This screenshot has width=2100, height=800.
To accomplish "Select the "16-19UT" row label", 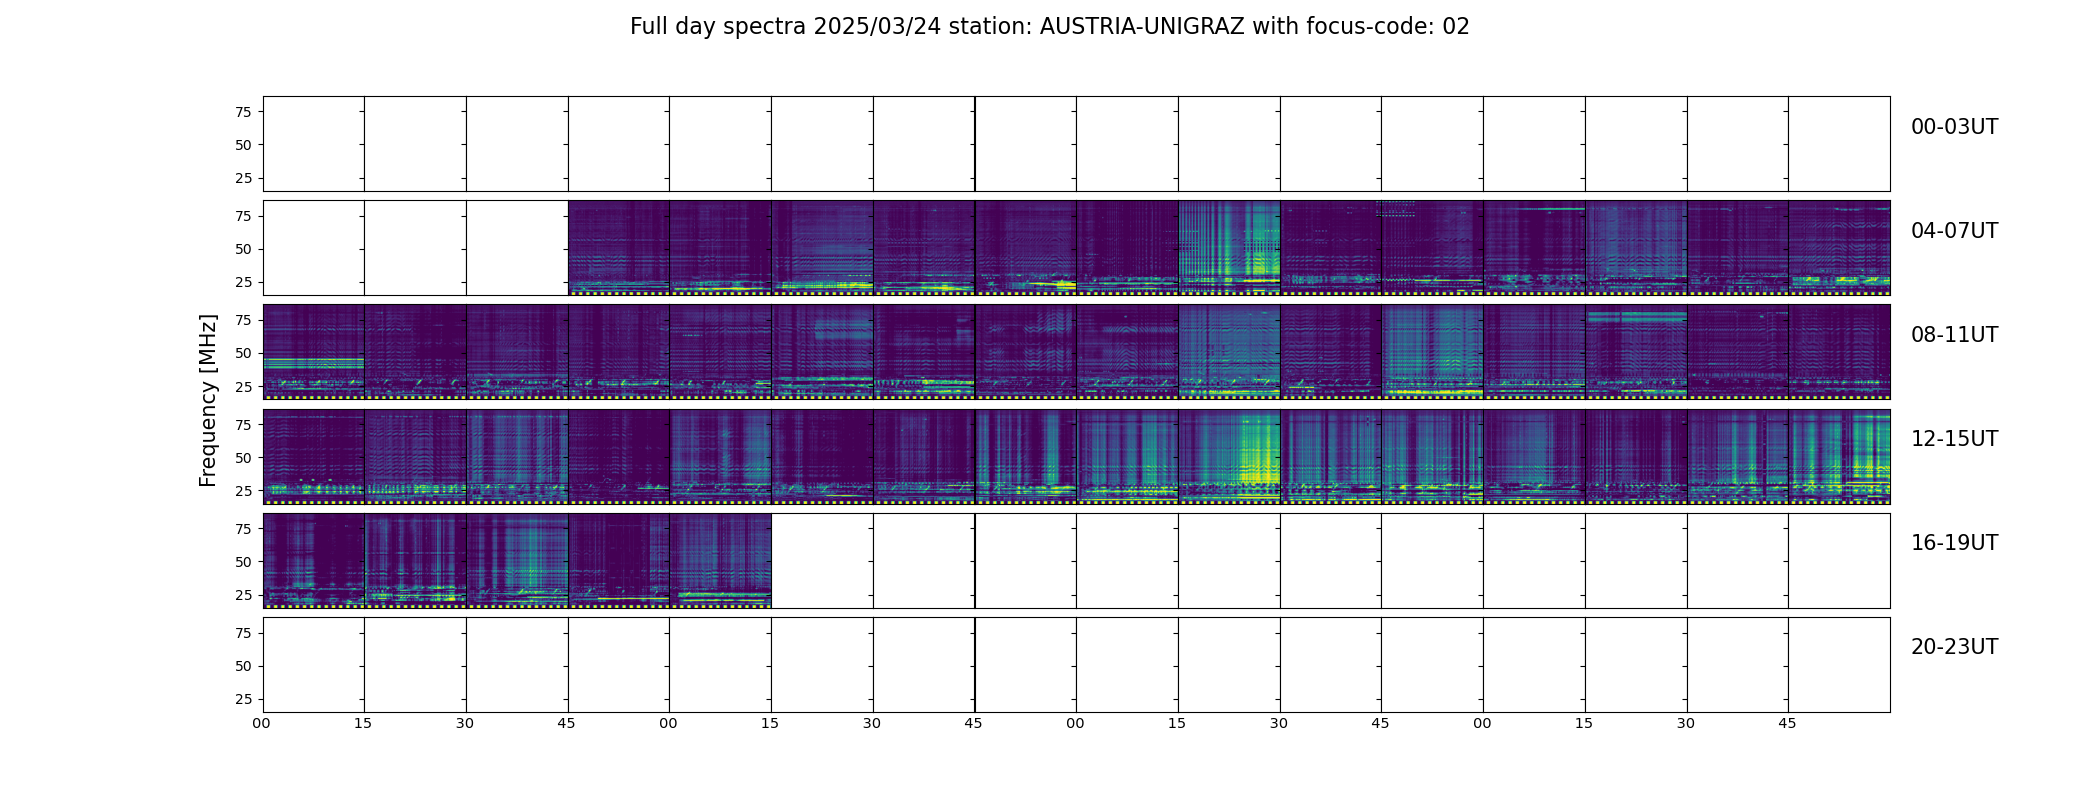I will click(1954, 543).
